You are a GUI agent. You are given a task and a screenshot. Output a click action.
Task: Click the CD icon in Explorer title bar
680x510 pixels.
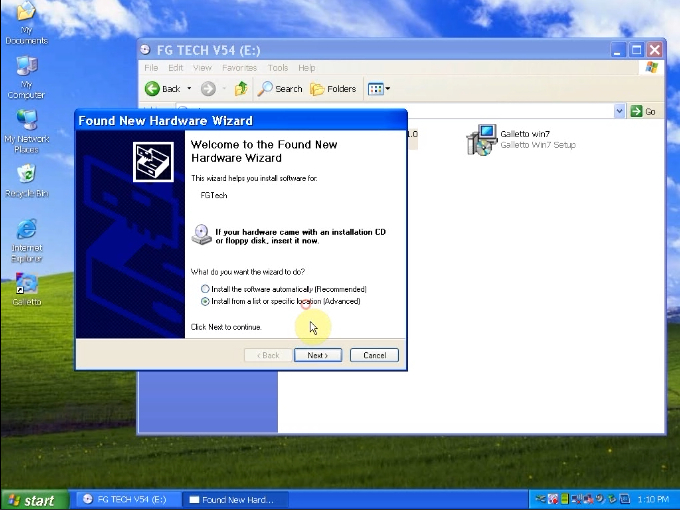[x=146, y=50]
